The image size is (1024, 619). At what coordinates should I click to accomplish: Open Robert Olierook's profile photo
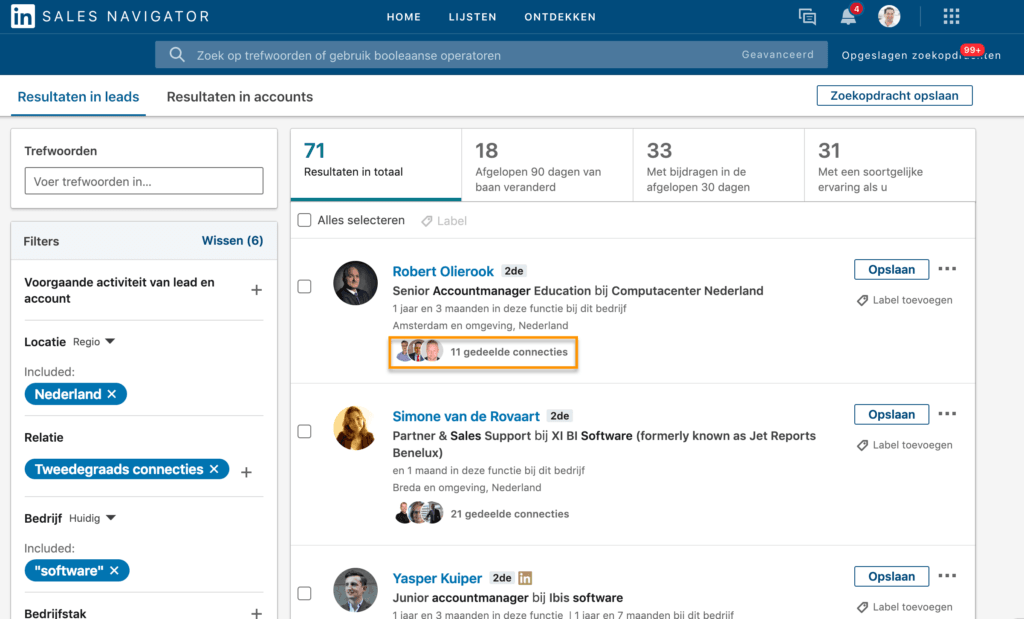pyautogui.click(x=355, y=283)
